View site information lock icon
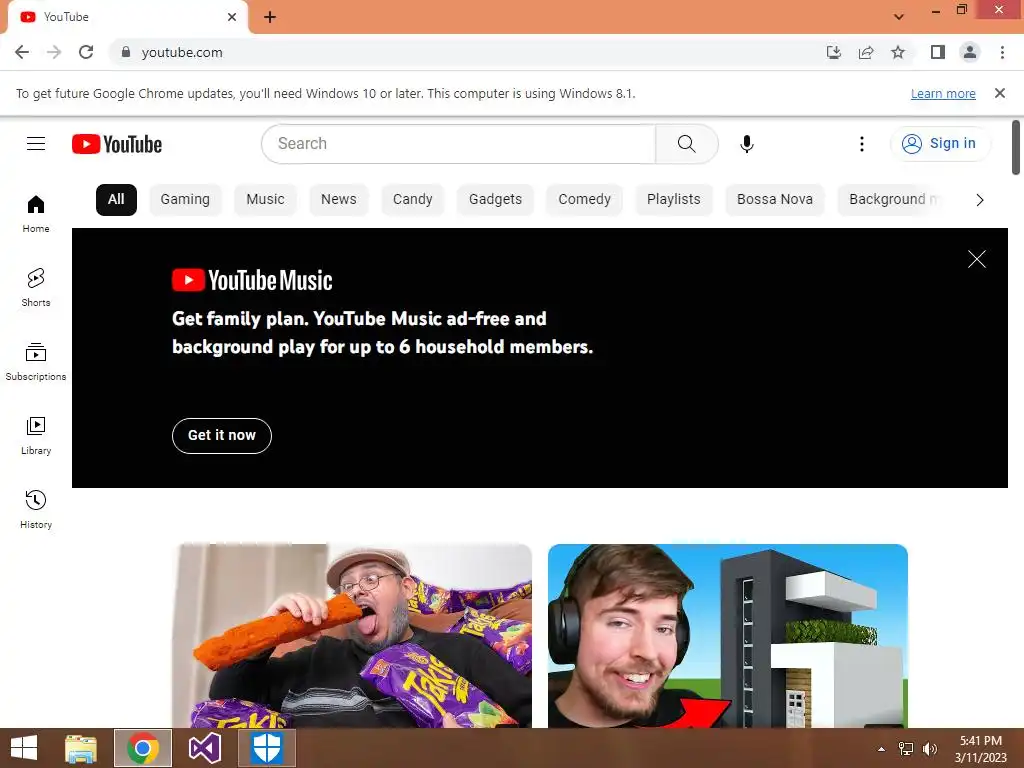 pyautogui.click(x=126, y=52)
